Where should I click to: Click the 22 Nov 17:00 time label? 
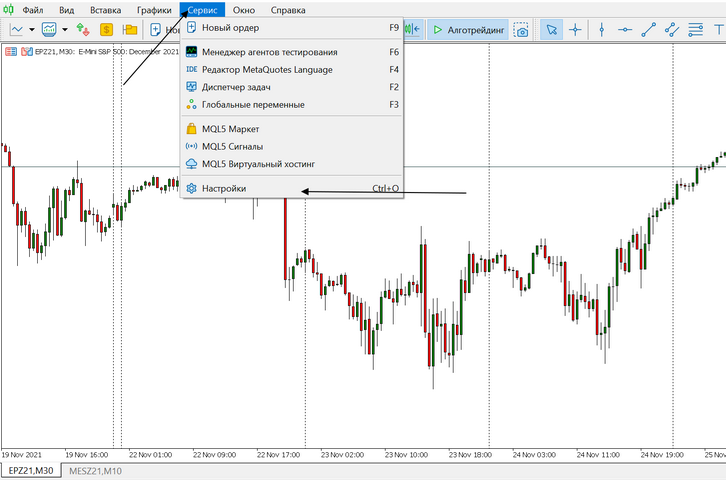tap(278, 455)
